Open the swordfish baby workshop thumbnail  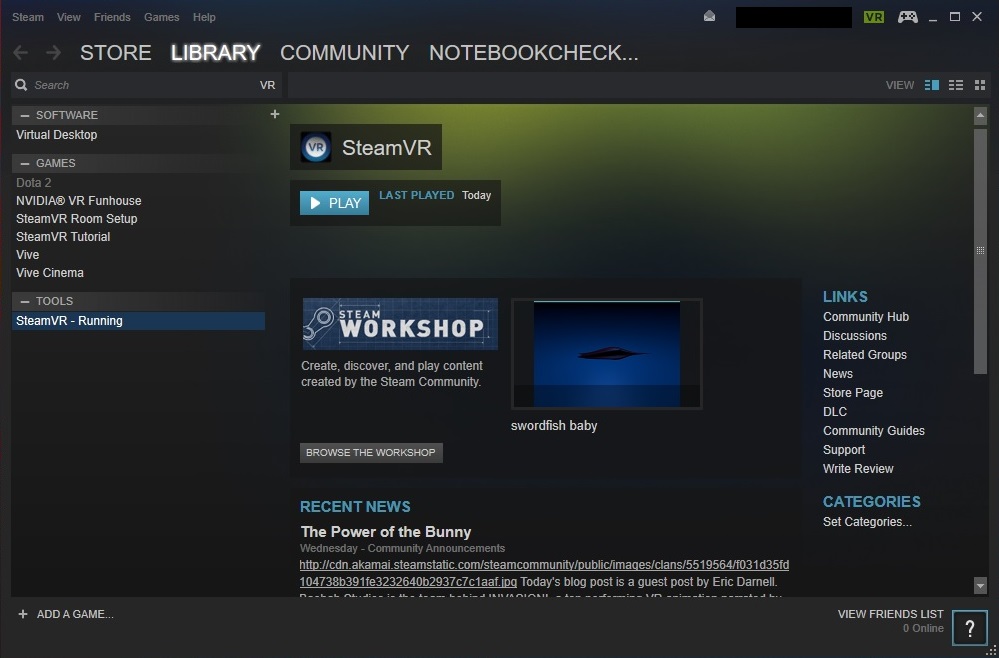point(607,354)
